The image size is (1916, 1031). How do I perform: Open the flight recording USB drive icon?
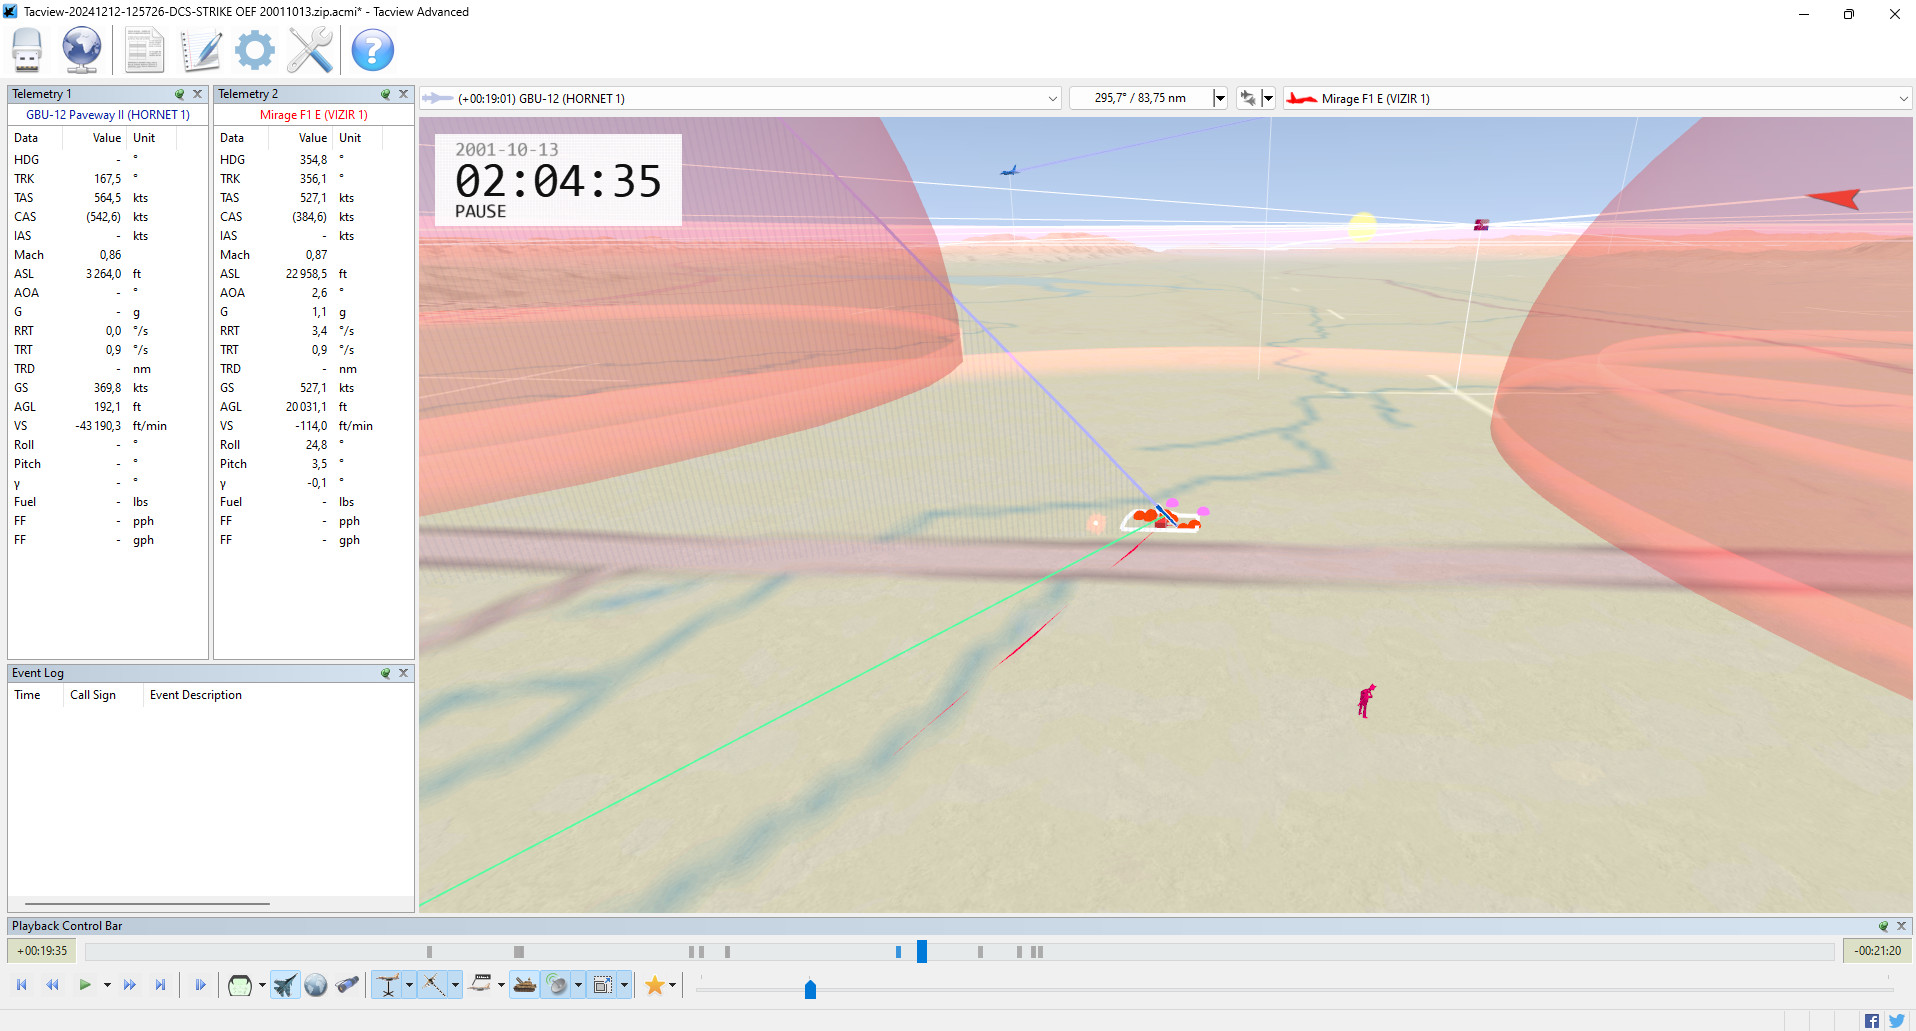click(27, 50)
